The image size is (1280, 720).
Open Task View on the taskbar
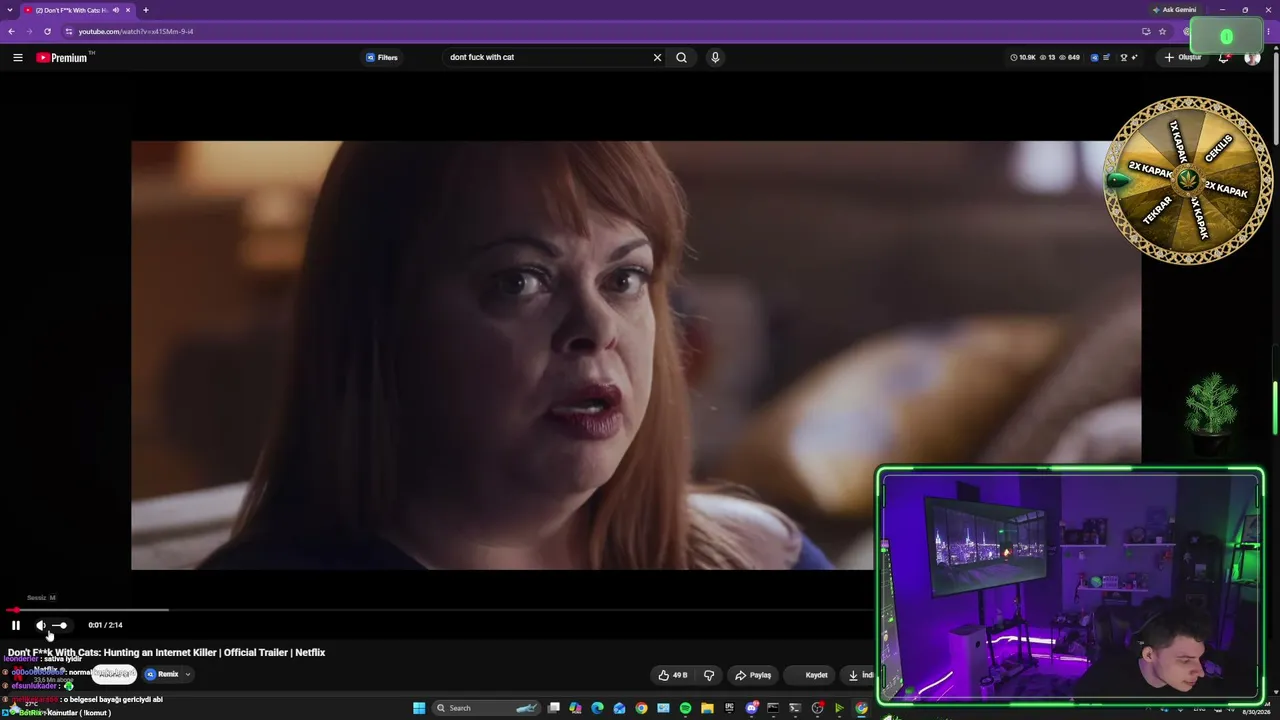(553, 708)
